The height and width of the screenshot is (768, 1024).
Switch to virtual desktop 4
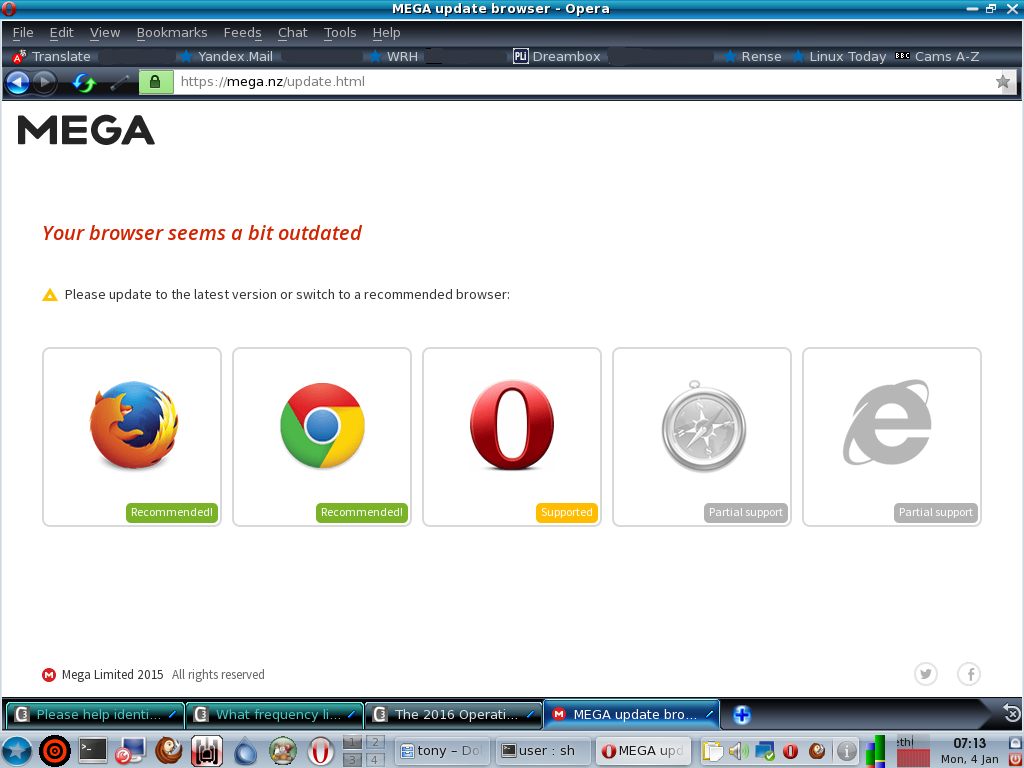tap(375, 760)
